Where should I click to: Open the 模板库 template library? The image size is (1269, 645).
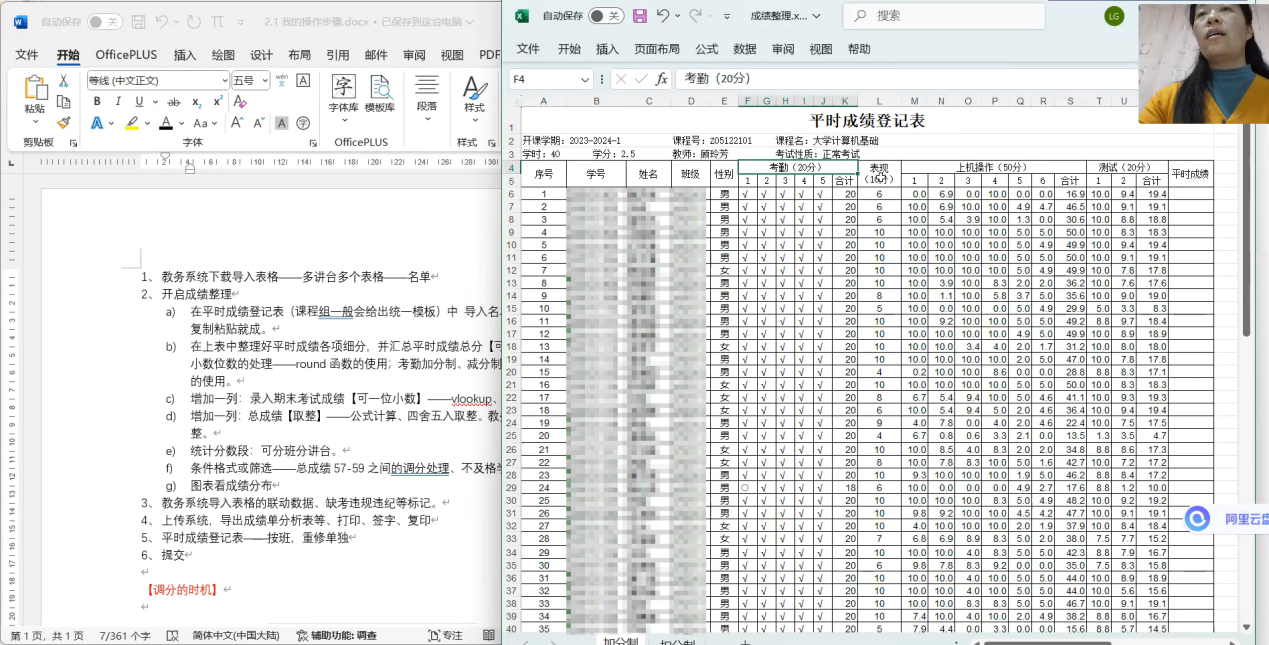pos(380,95)
